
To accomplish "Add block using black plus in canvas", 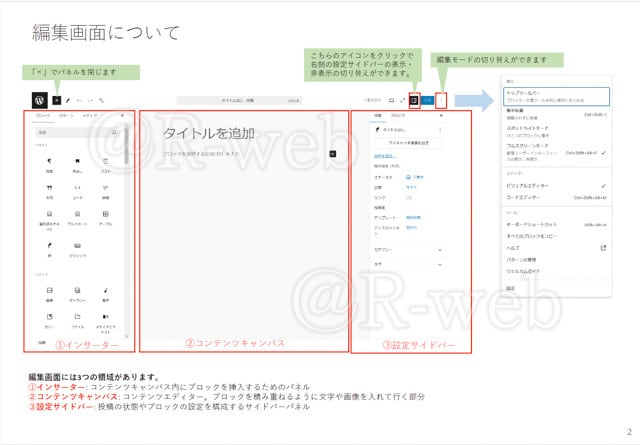I will [x=332, y=153].
